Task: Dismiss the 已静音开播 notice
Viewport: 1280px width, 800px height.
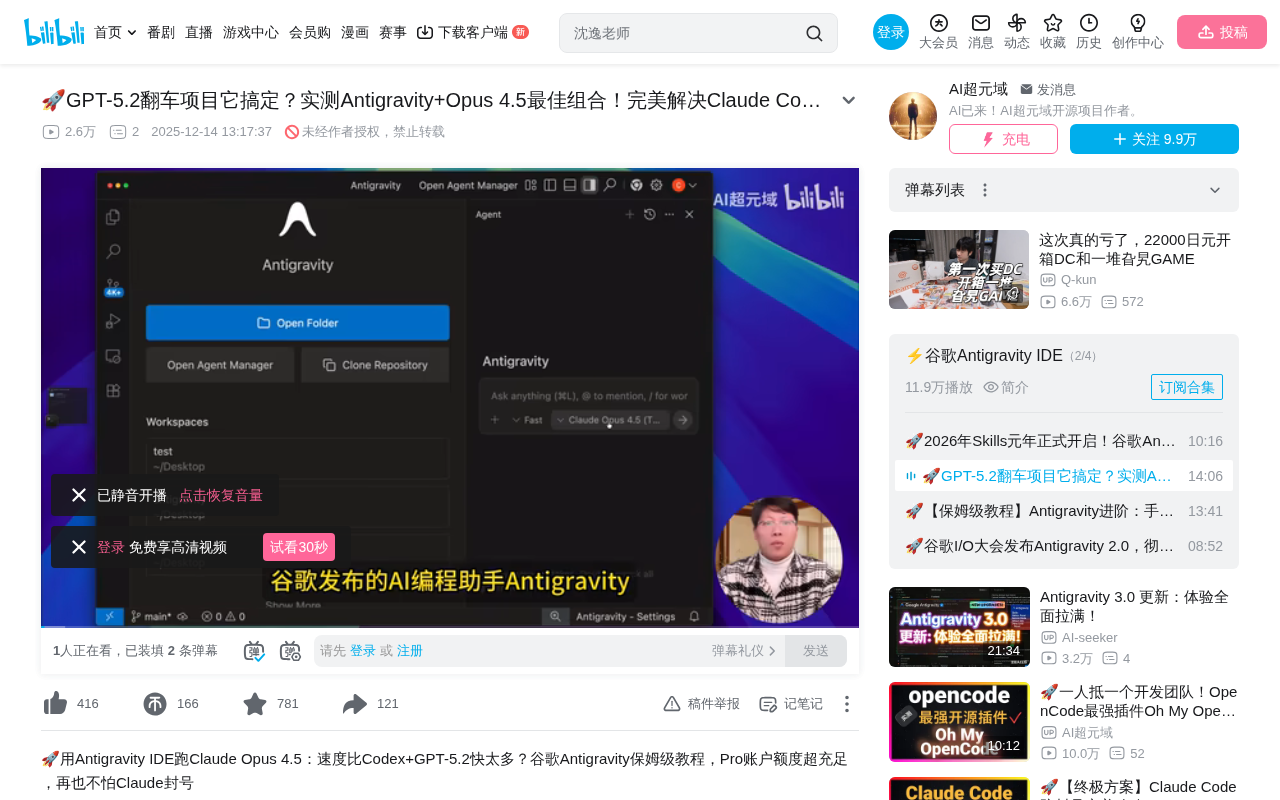Action: click(x=79, y=495)
